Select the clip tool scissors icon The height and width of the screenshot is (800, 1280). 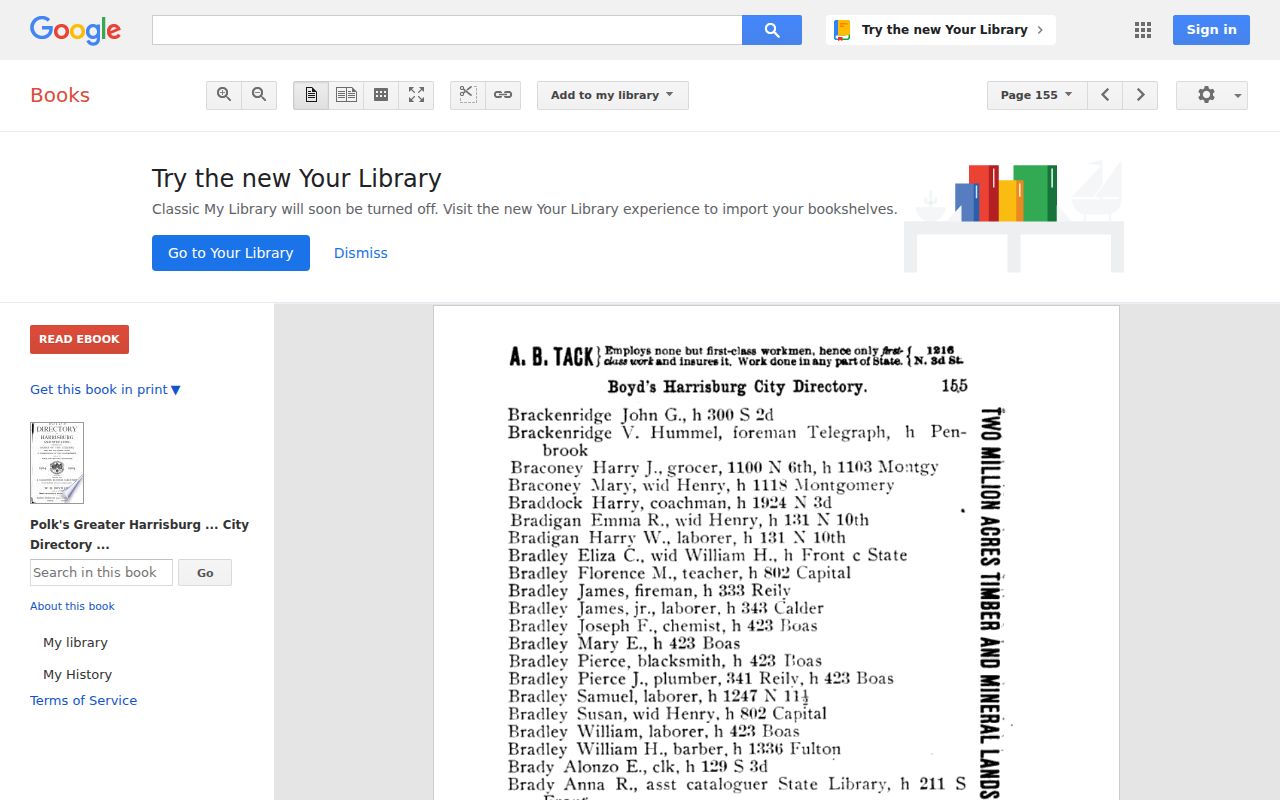[468, 95]
